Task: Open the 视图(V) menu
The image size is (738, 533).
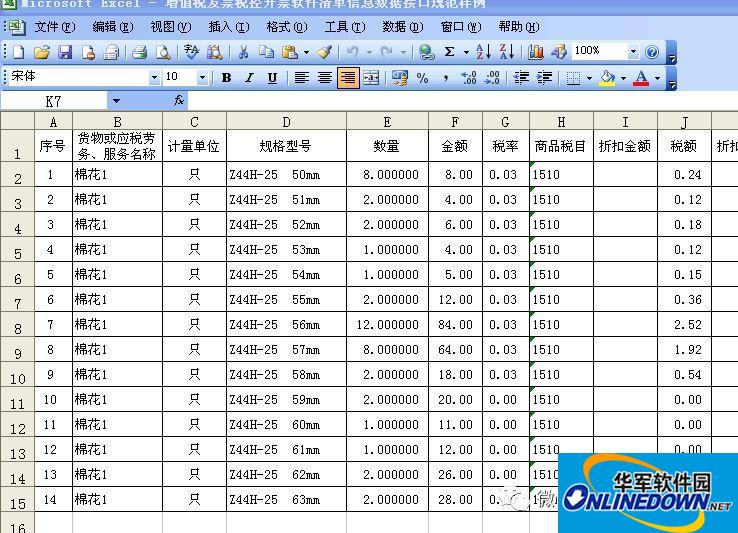Action: coord(171,27)
